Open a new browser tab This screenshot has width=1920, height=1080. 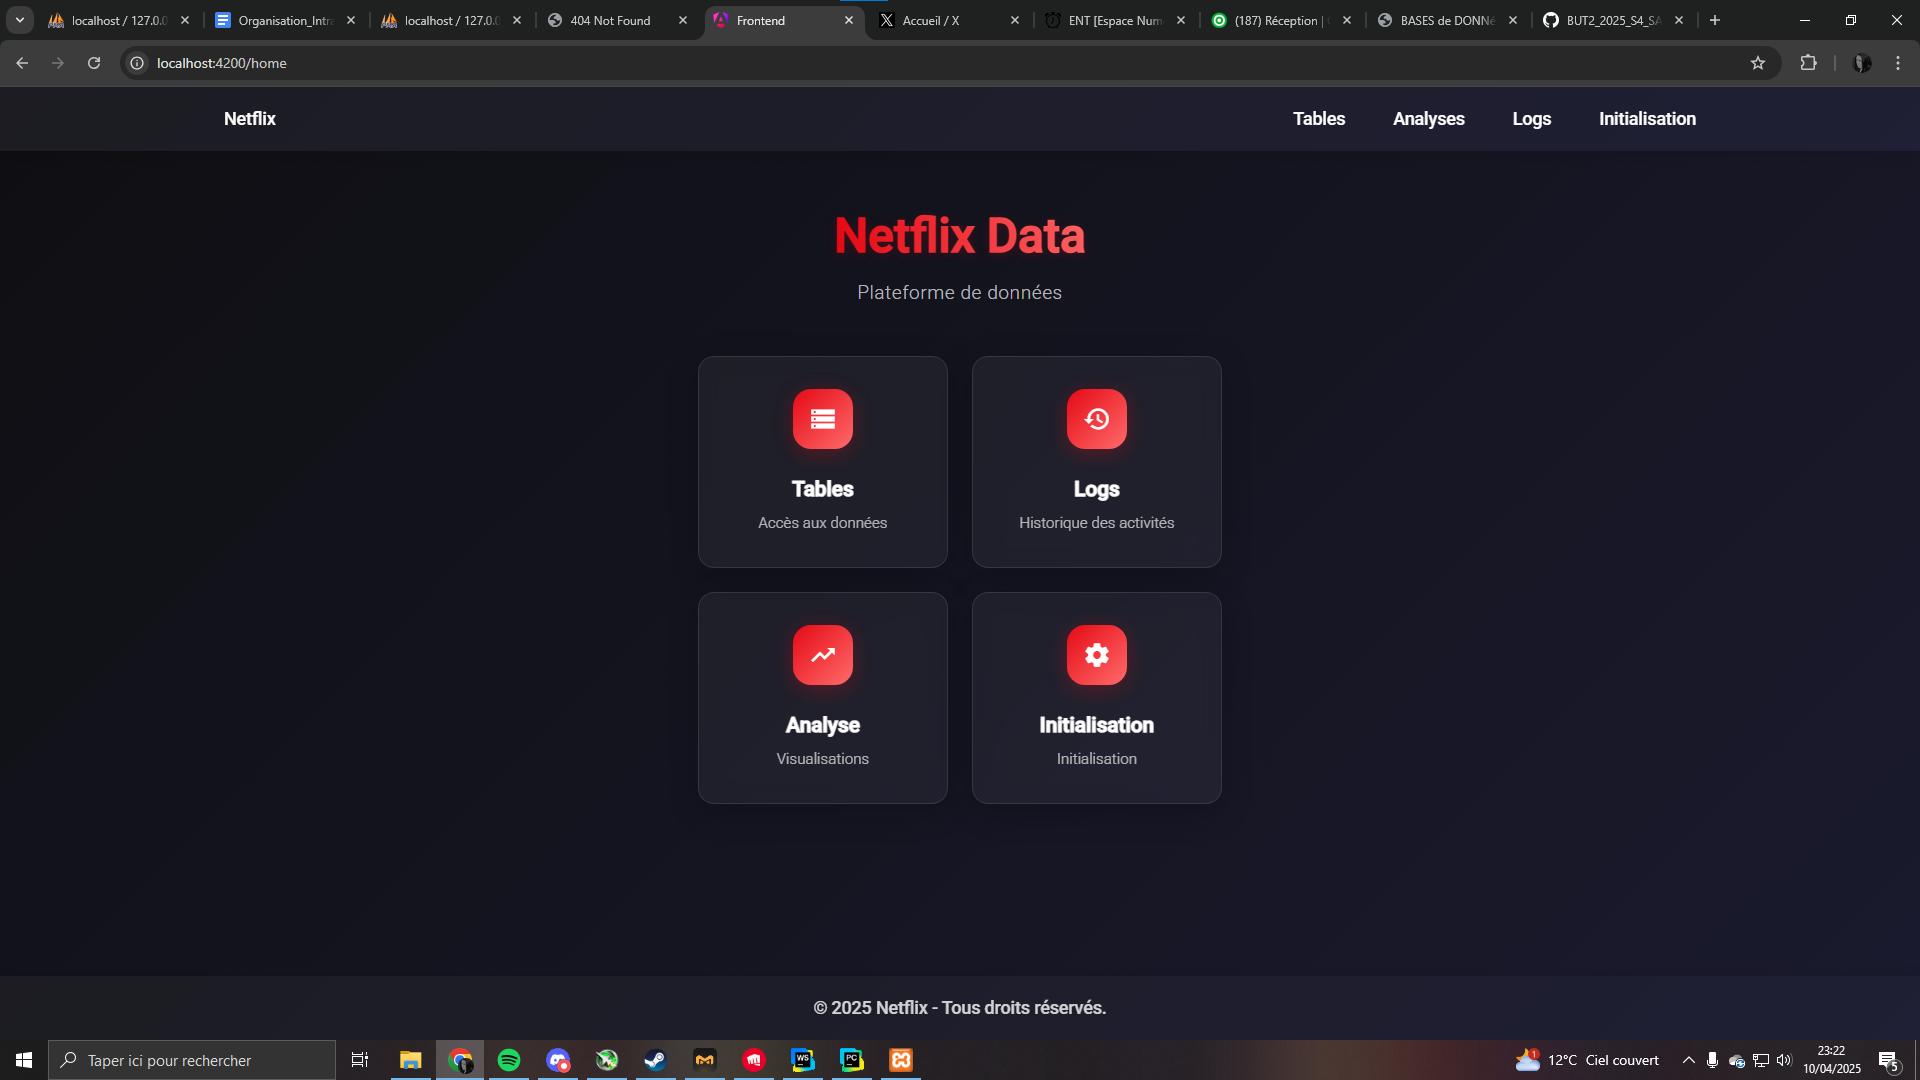[x=1715, y=20]
